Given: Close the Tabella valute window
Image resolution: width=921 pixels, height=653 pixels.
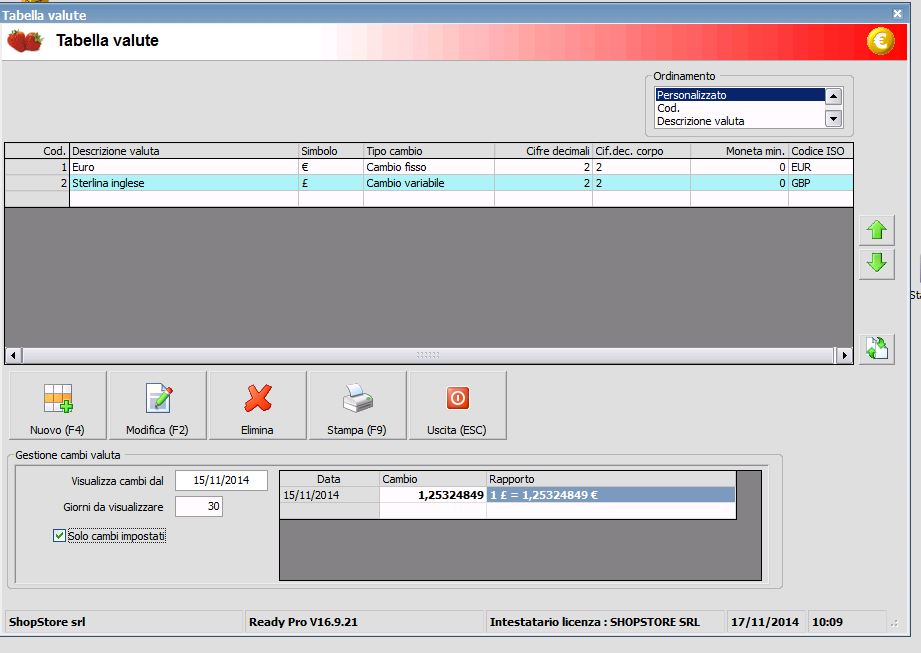Looking at the screenshot, I should coord(898,13).
